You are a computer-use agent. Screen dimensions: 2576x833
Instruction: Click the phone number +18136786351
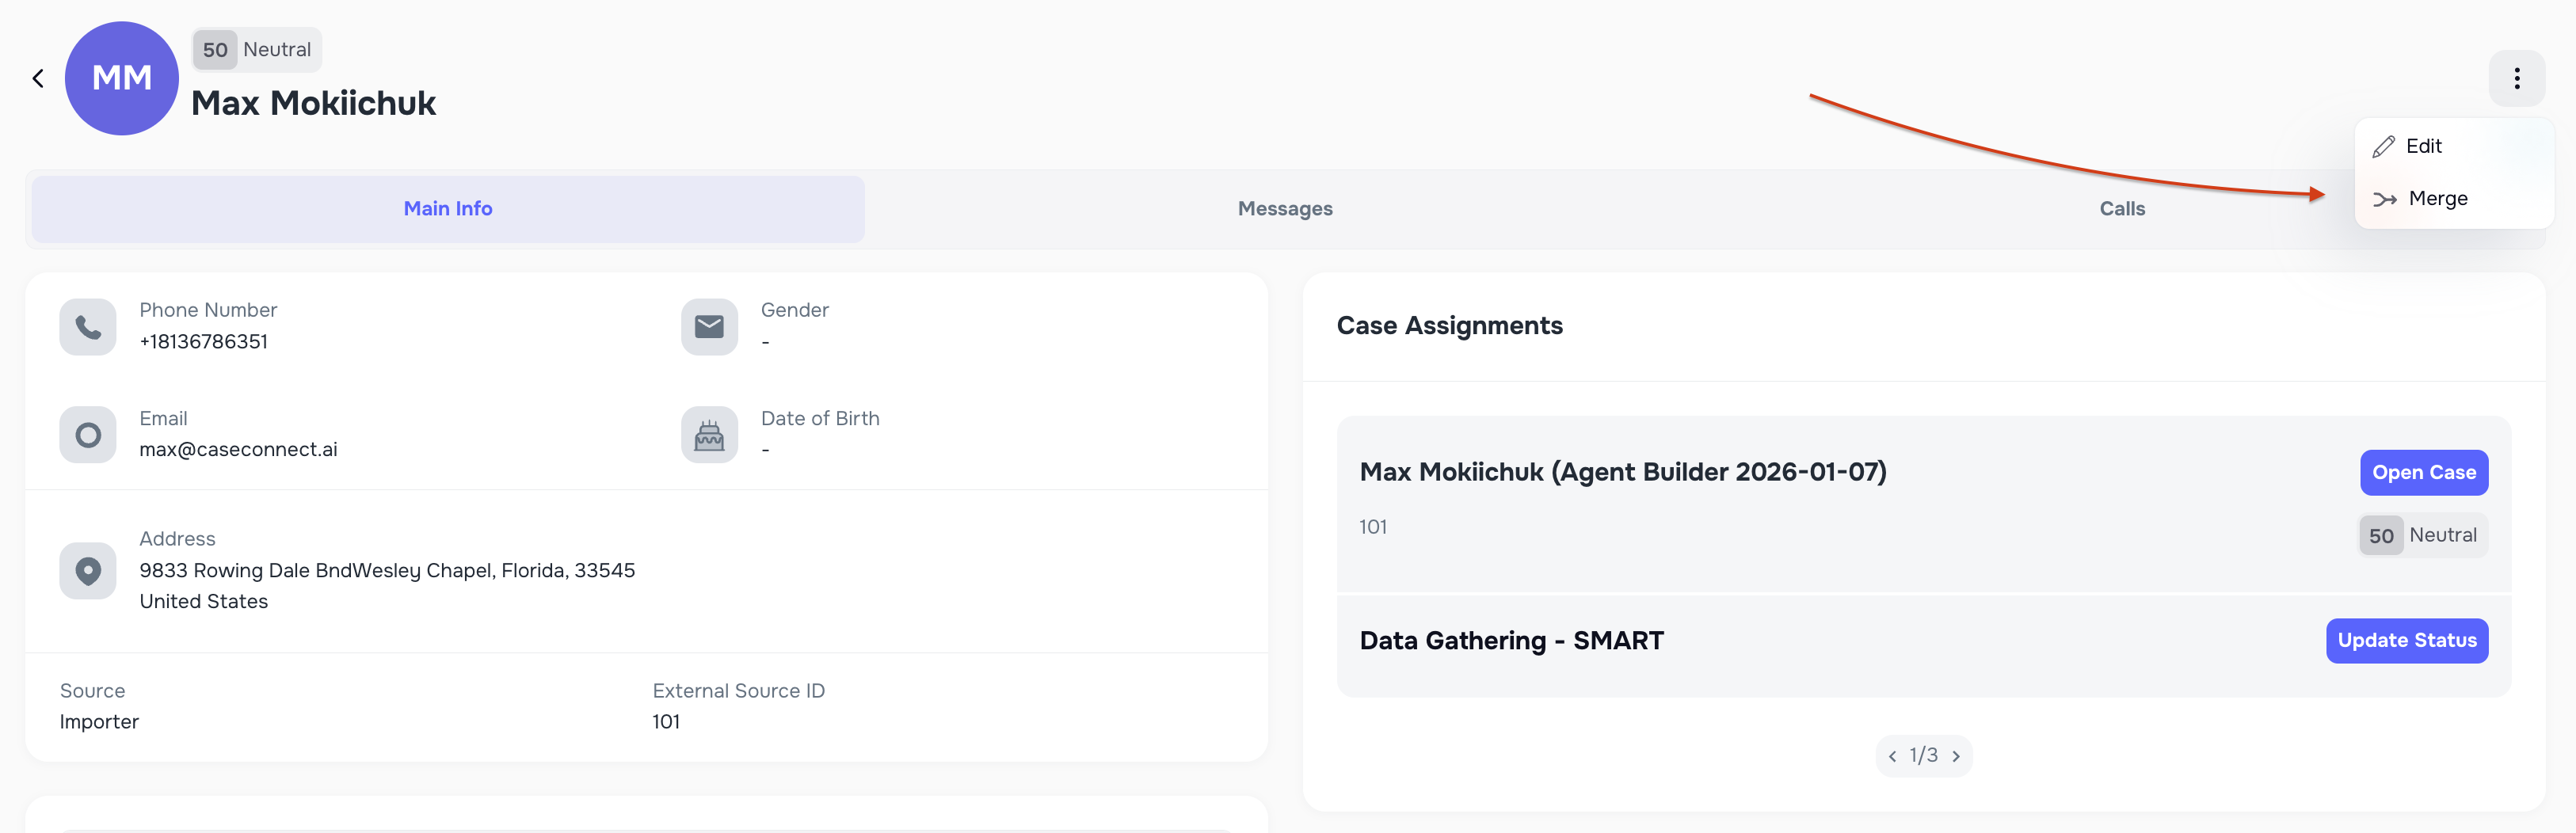click(204, 342)
